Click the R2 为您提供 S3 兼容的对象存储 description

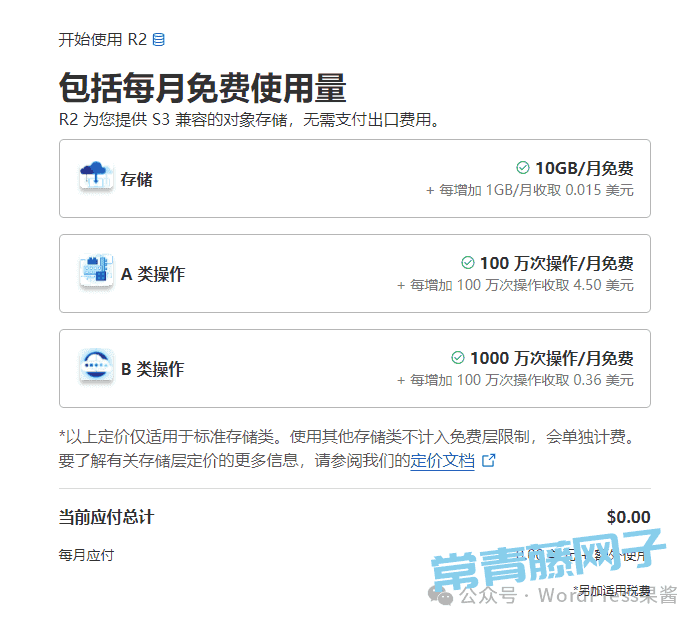pyautogui.click(x=249, y=120)
